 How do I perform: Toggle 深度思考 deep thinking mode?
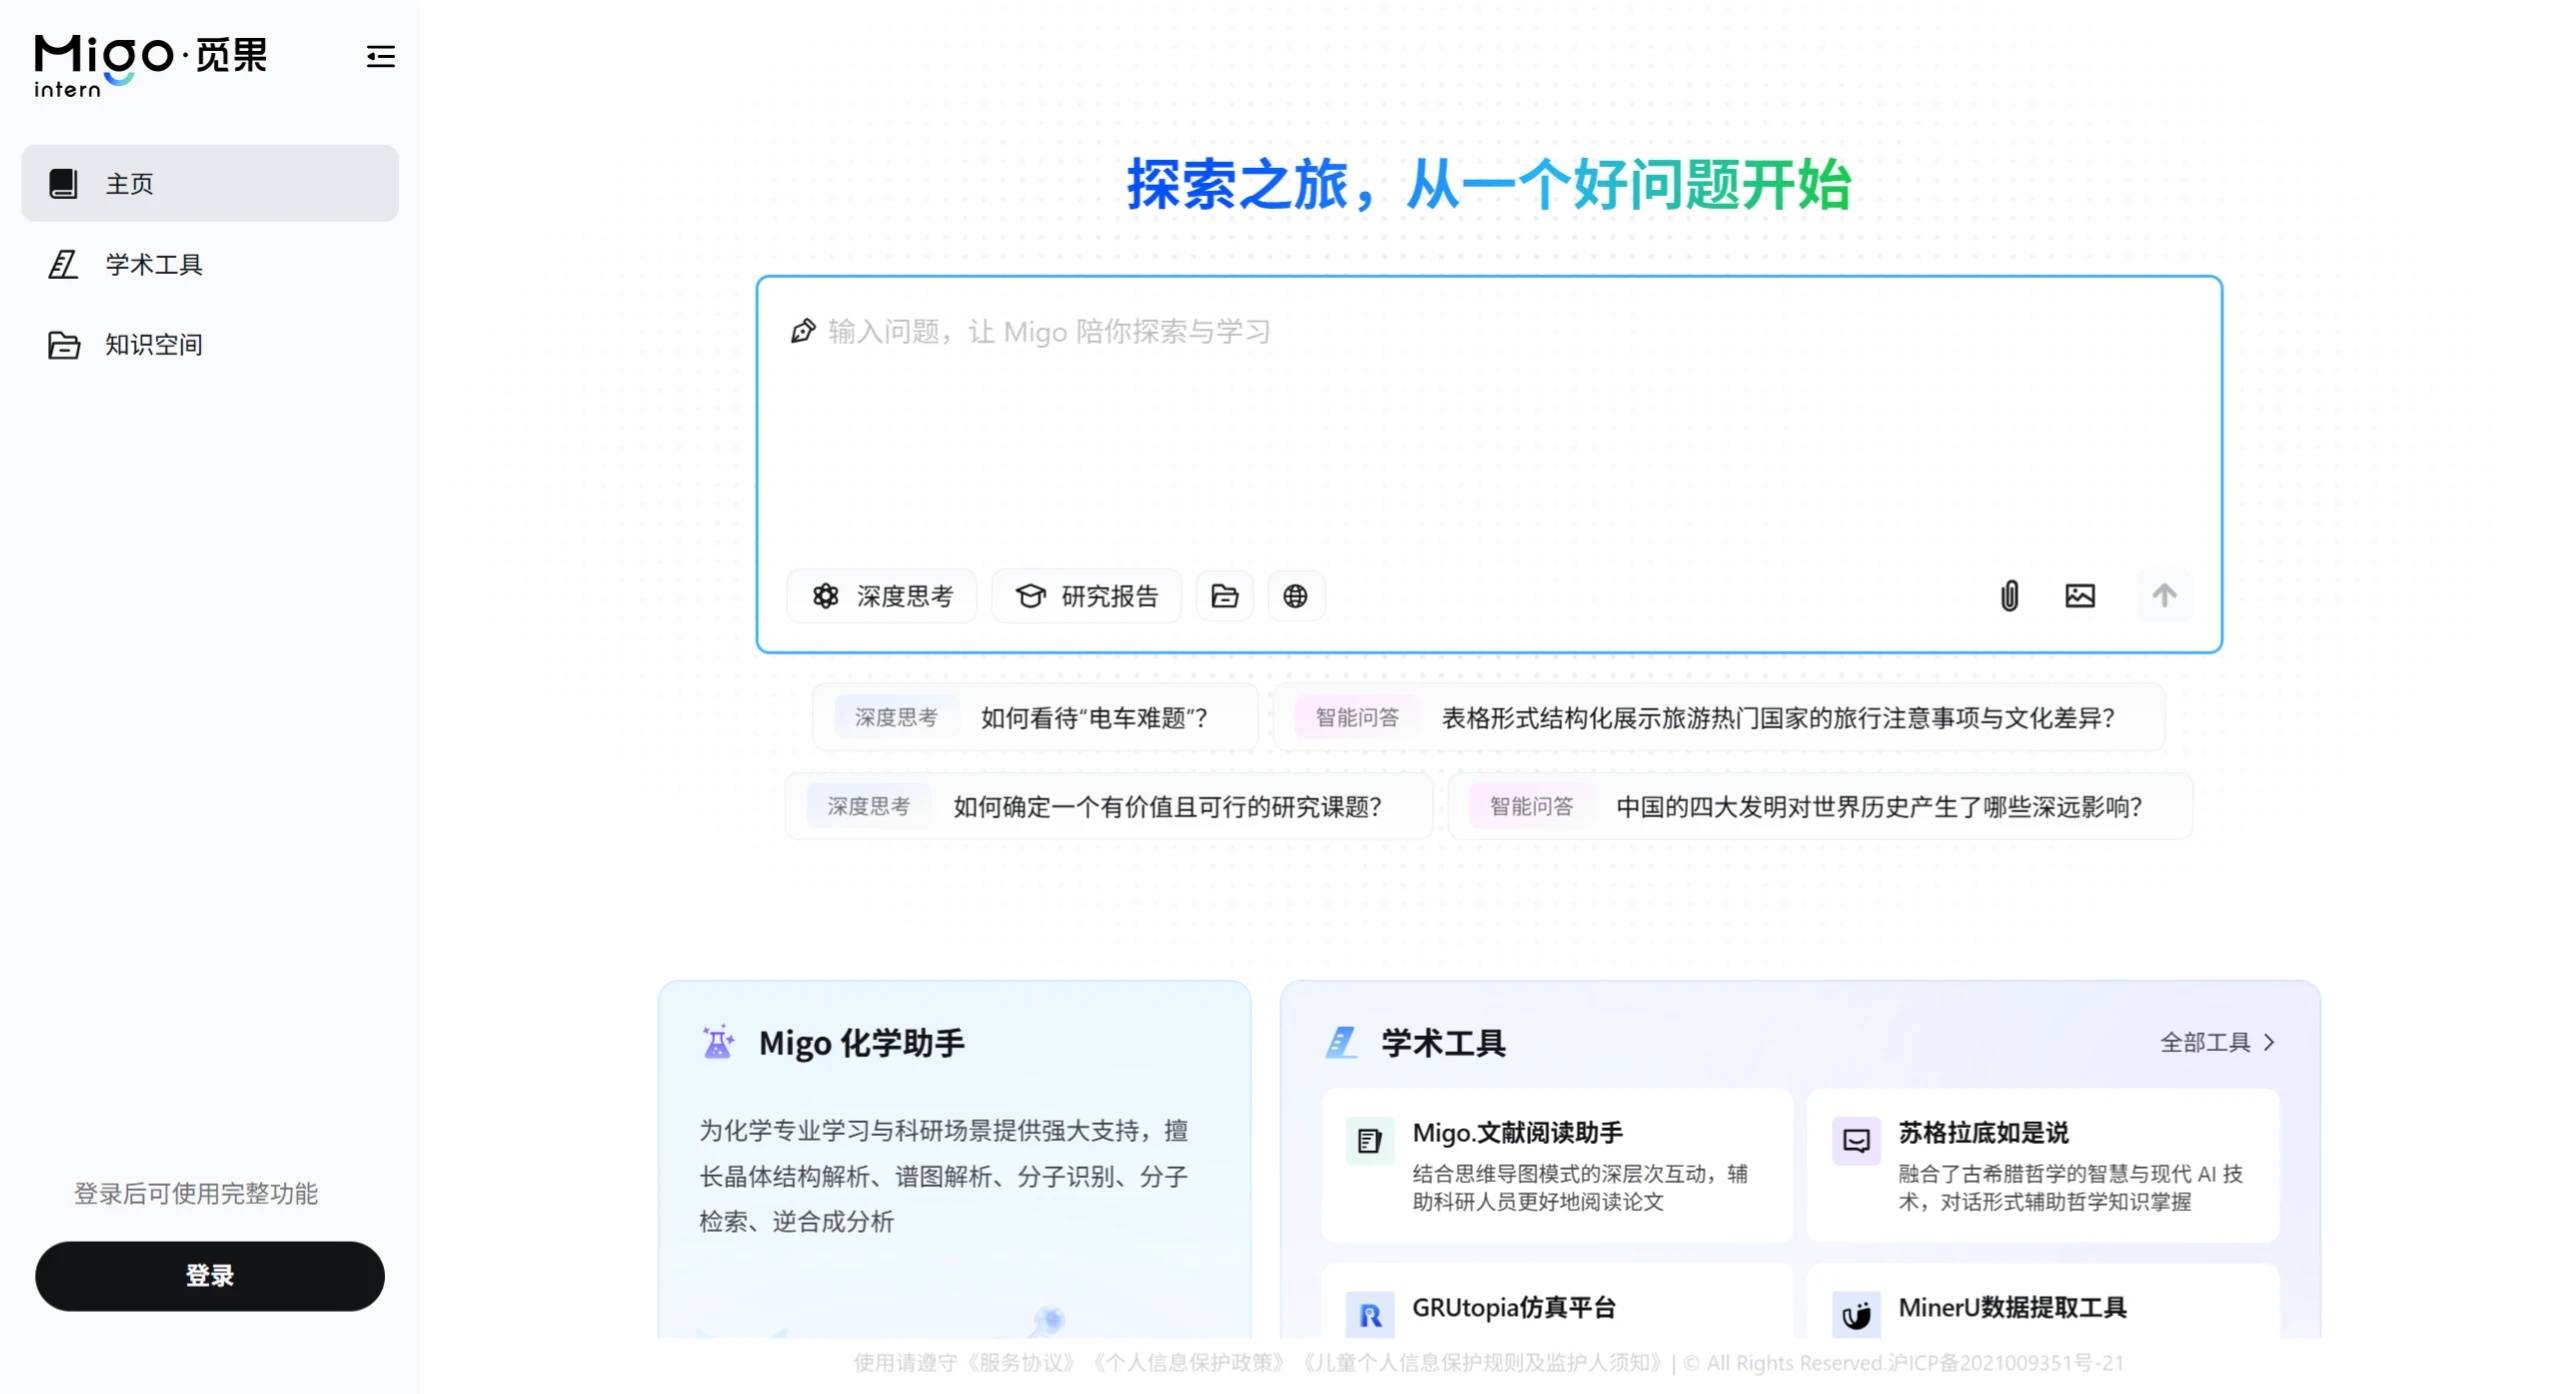coord(882,596)
